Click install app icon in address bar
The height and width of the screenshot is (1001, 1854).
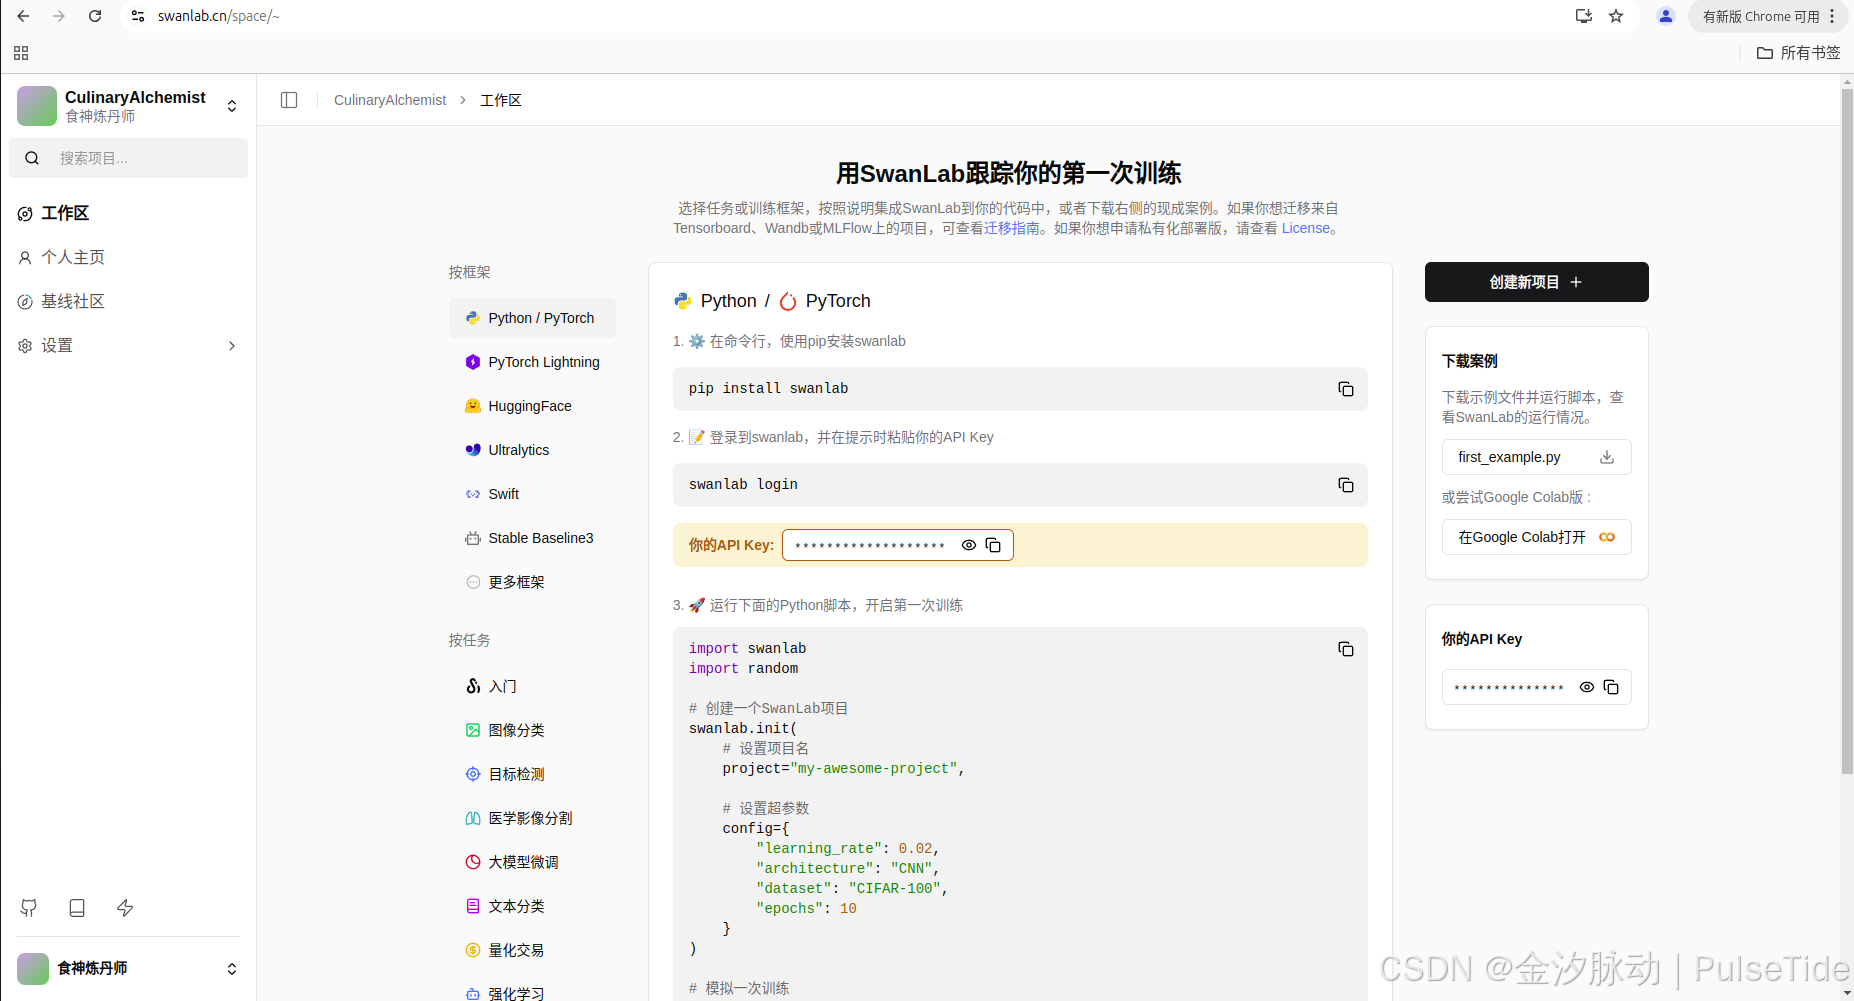tap(1584, 16)
